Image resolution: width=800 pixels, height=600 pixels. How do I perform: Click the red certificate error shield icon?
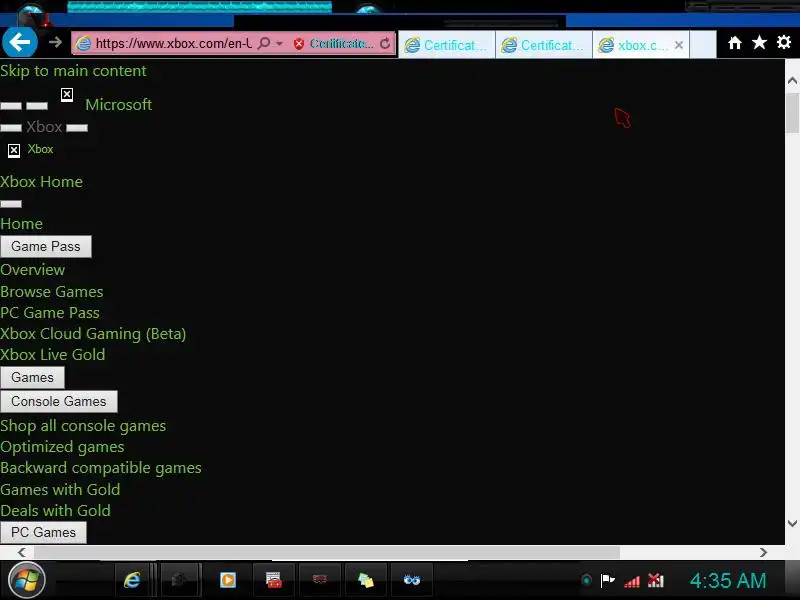(299, 44)
